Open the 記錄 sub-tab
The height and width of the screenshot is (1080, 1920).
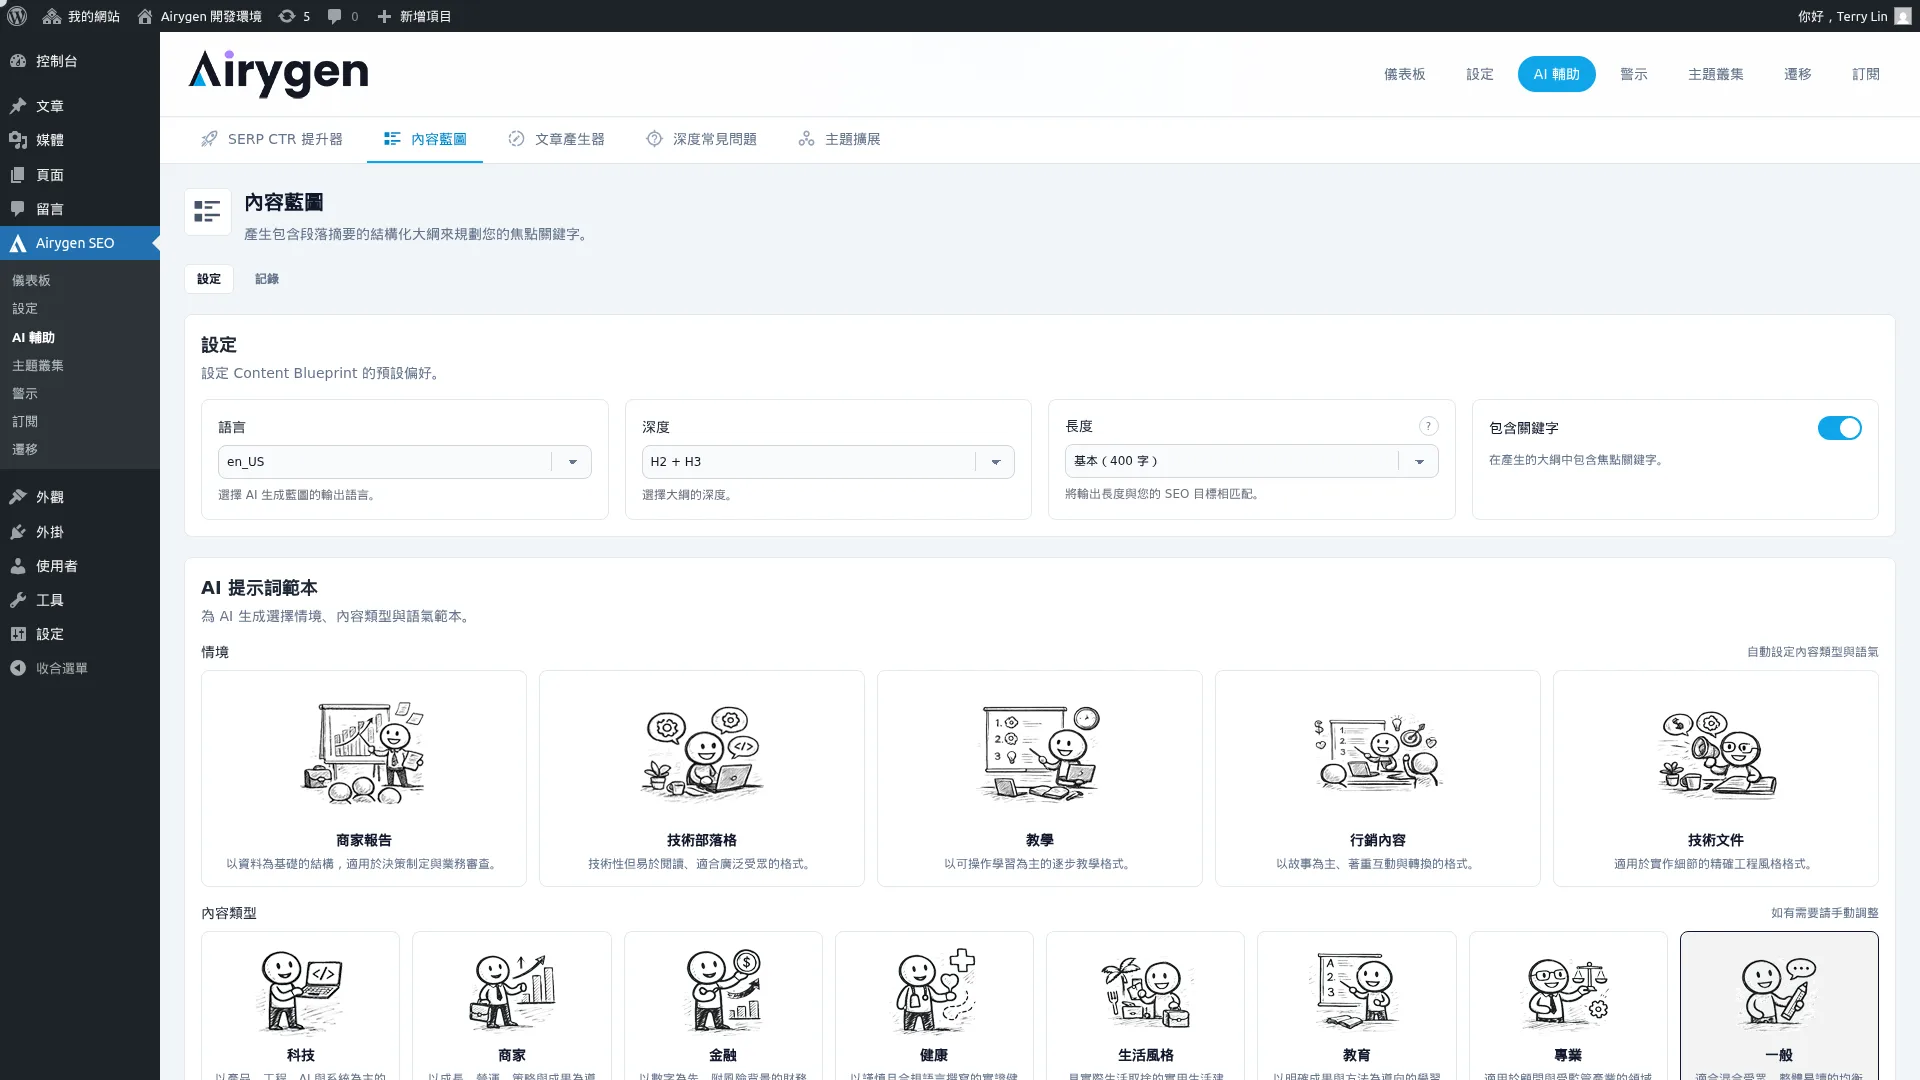click(267, 279)
